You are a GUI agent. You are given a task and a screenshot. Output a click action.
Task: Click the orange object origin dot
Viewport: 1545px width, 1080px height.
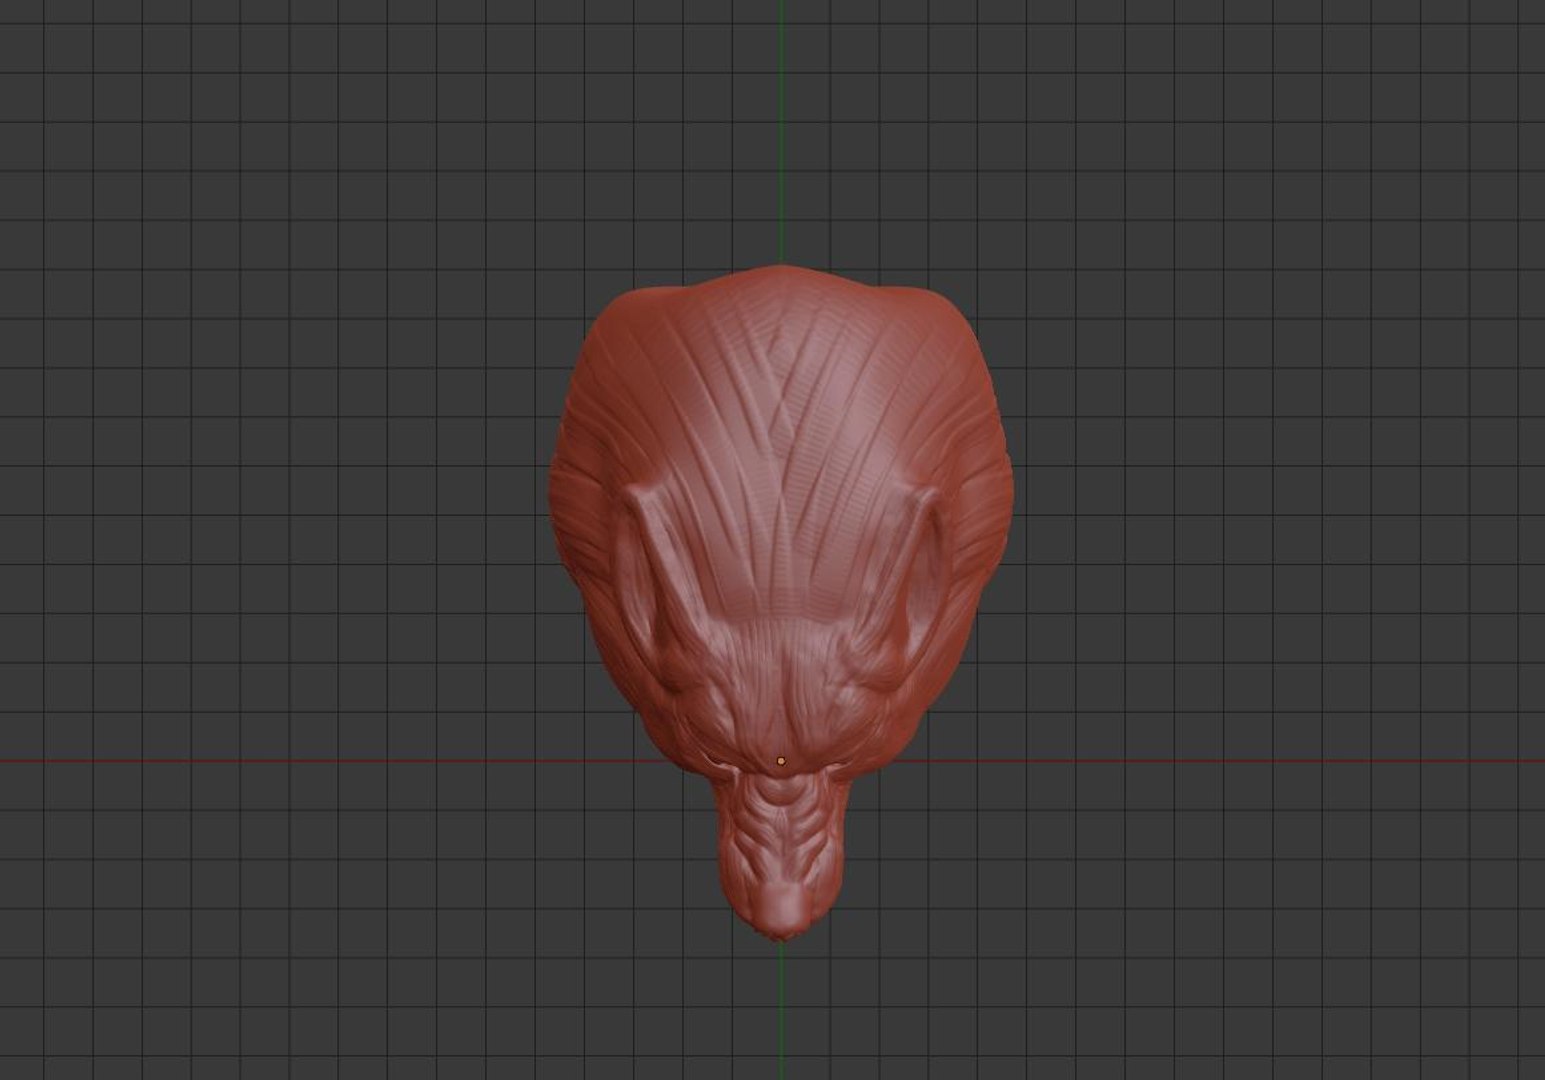click(781, 761)
